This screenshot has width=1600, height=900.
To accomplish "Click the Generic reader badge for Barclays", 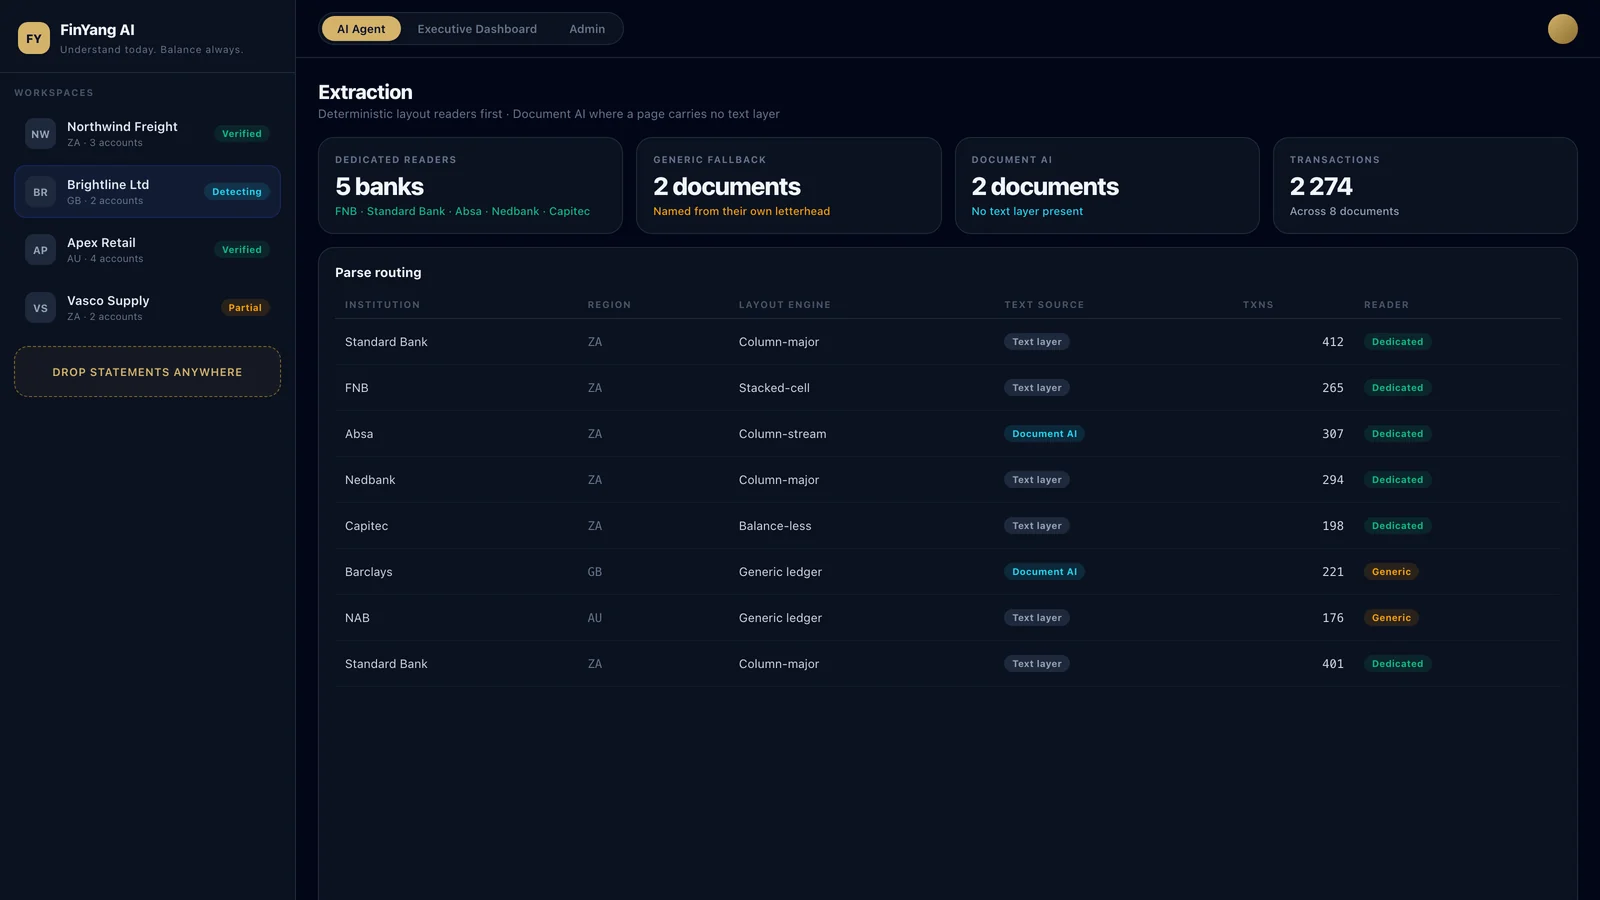I will pos(1391,572).
